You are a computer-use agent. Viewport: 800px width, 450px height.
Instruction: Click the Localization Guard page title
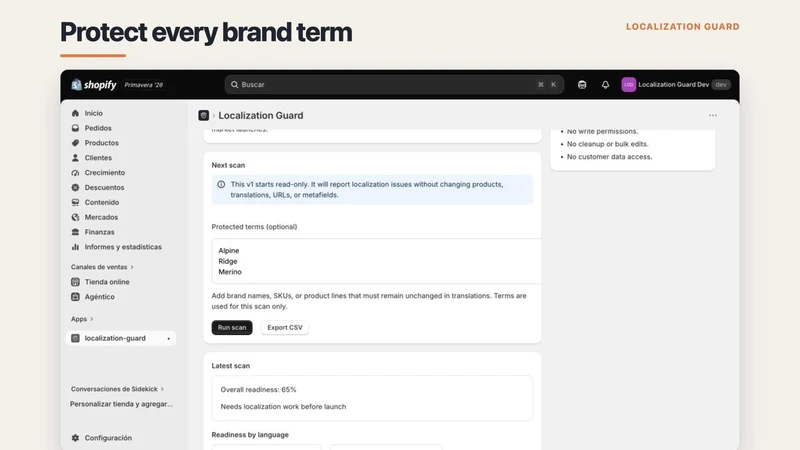[x=261, y=115]
